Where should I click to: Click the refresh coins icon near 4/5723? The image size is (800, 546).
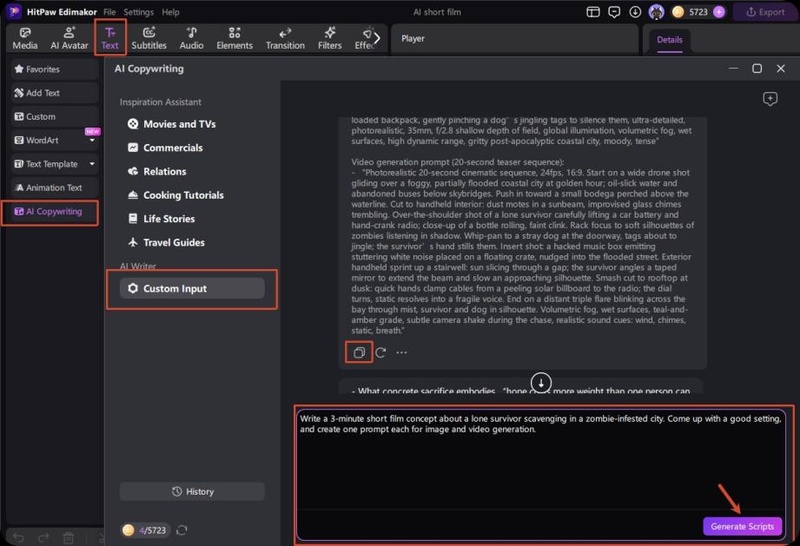pos(182,530)
